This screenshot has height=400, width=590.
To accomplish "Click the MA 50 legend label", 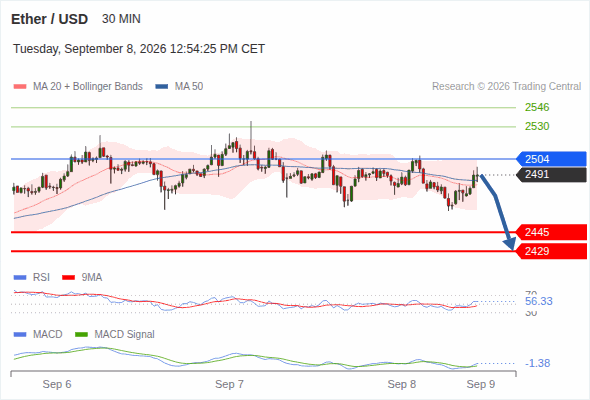I will [189, 87].
